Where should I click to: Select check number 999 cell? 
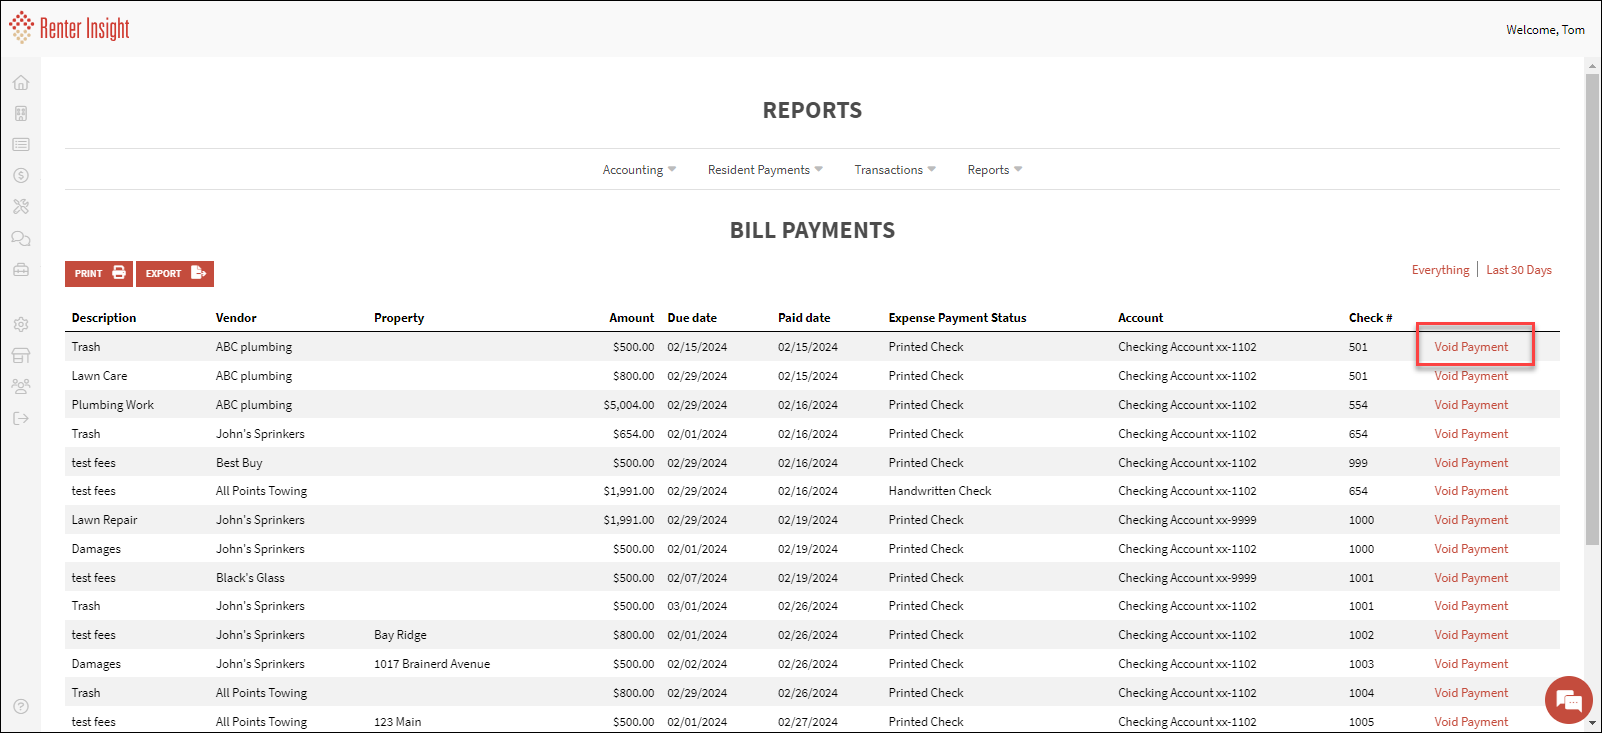(1358, 463)
